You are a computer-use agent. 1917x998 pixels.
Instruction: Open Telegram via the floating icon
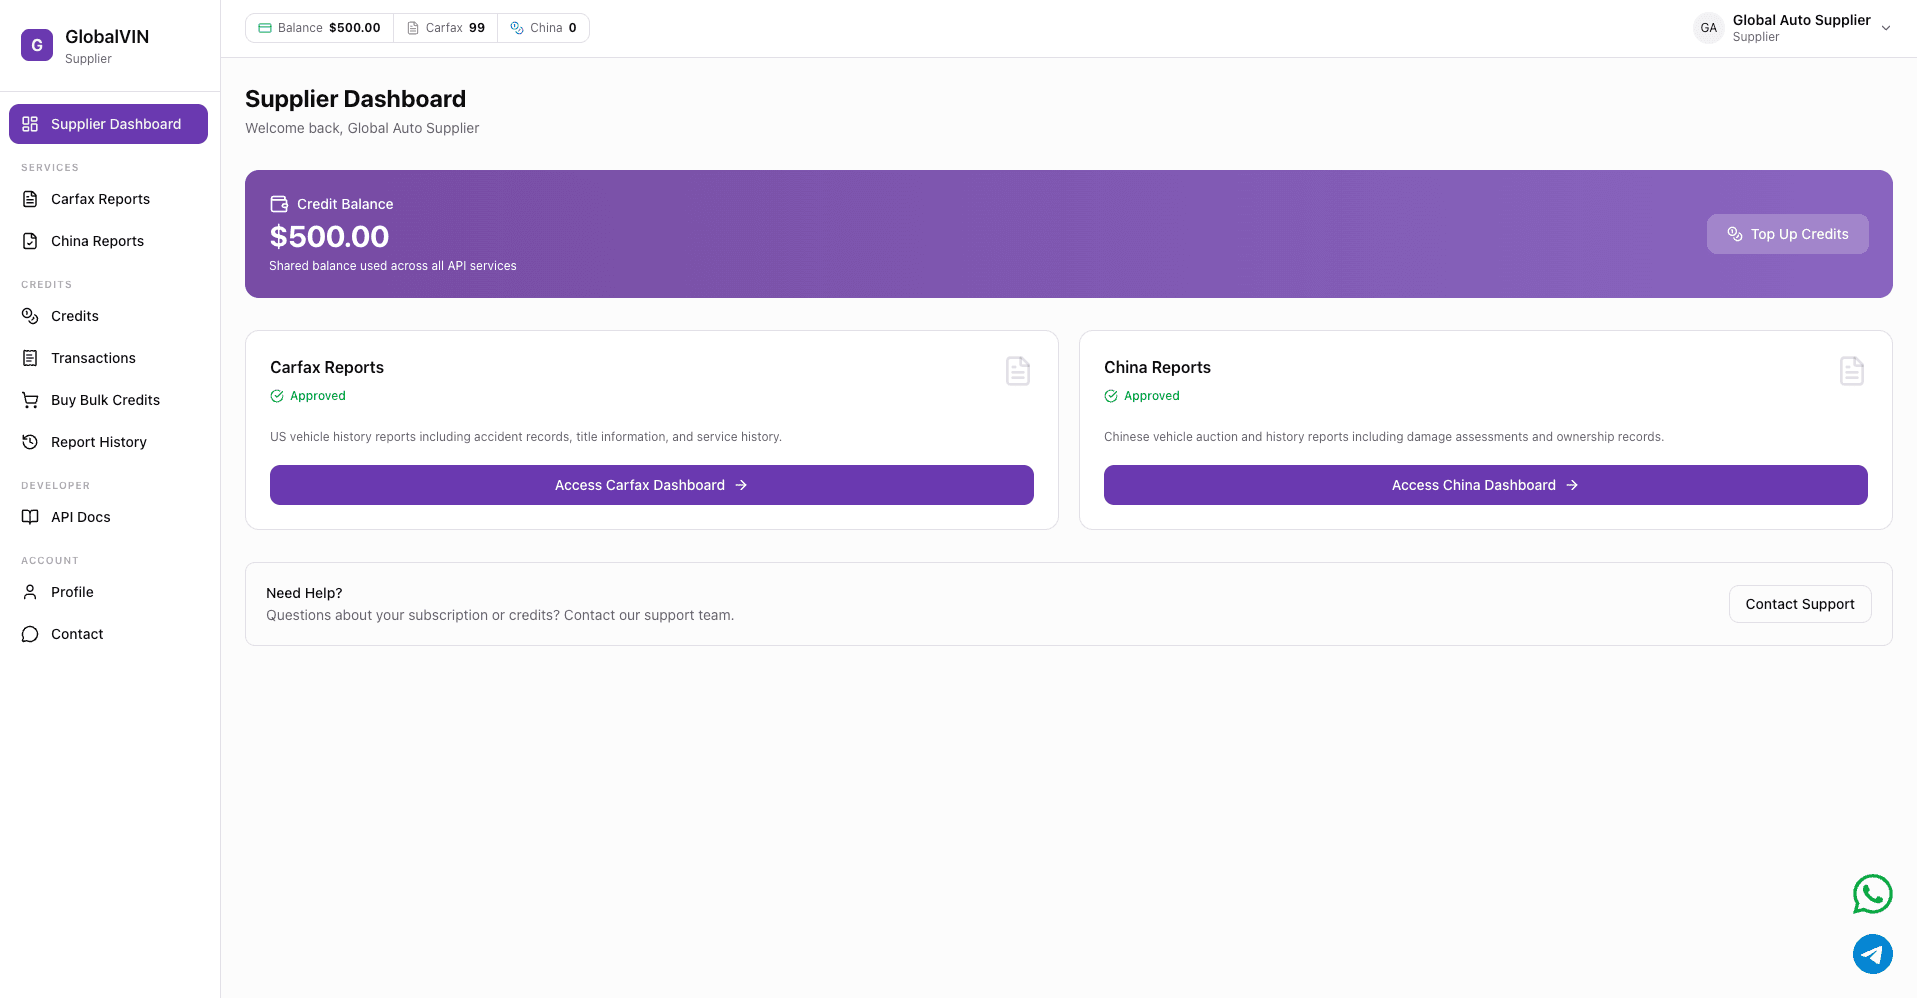pos(1872,954)
